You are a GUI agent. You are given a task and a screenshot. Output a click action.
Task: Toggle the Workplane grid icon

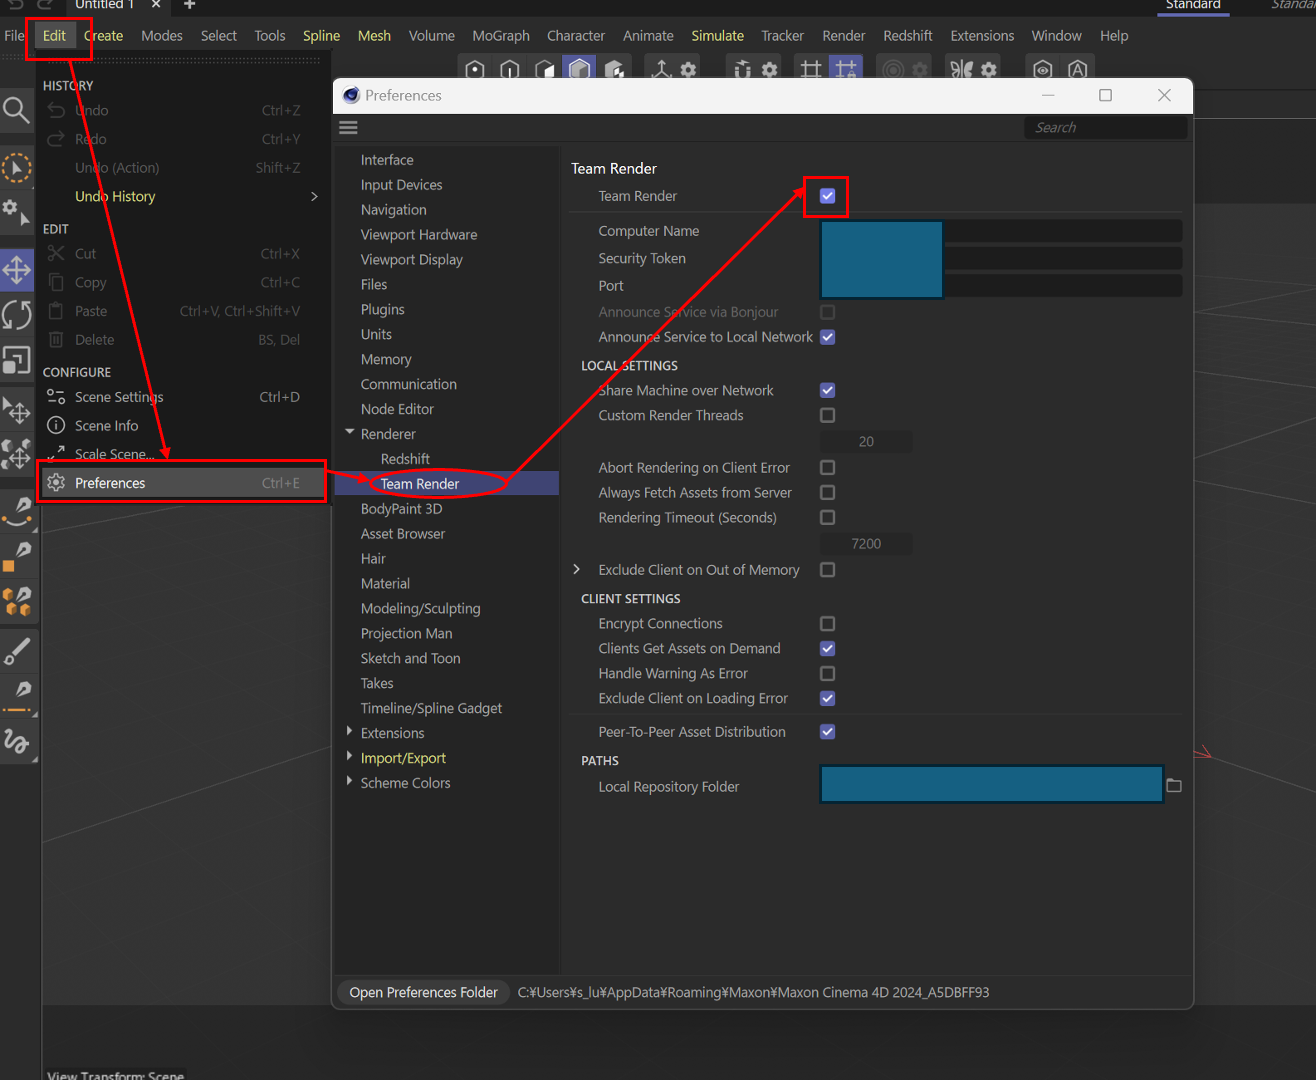(x=811, y=69)
